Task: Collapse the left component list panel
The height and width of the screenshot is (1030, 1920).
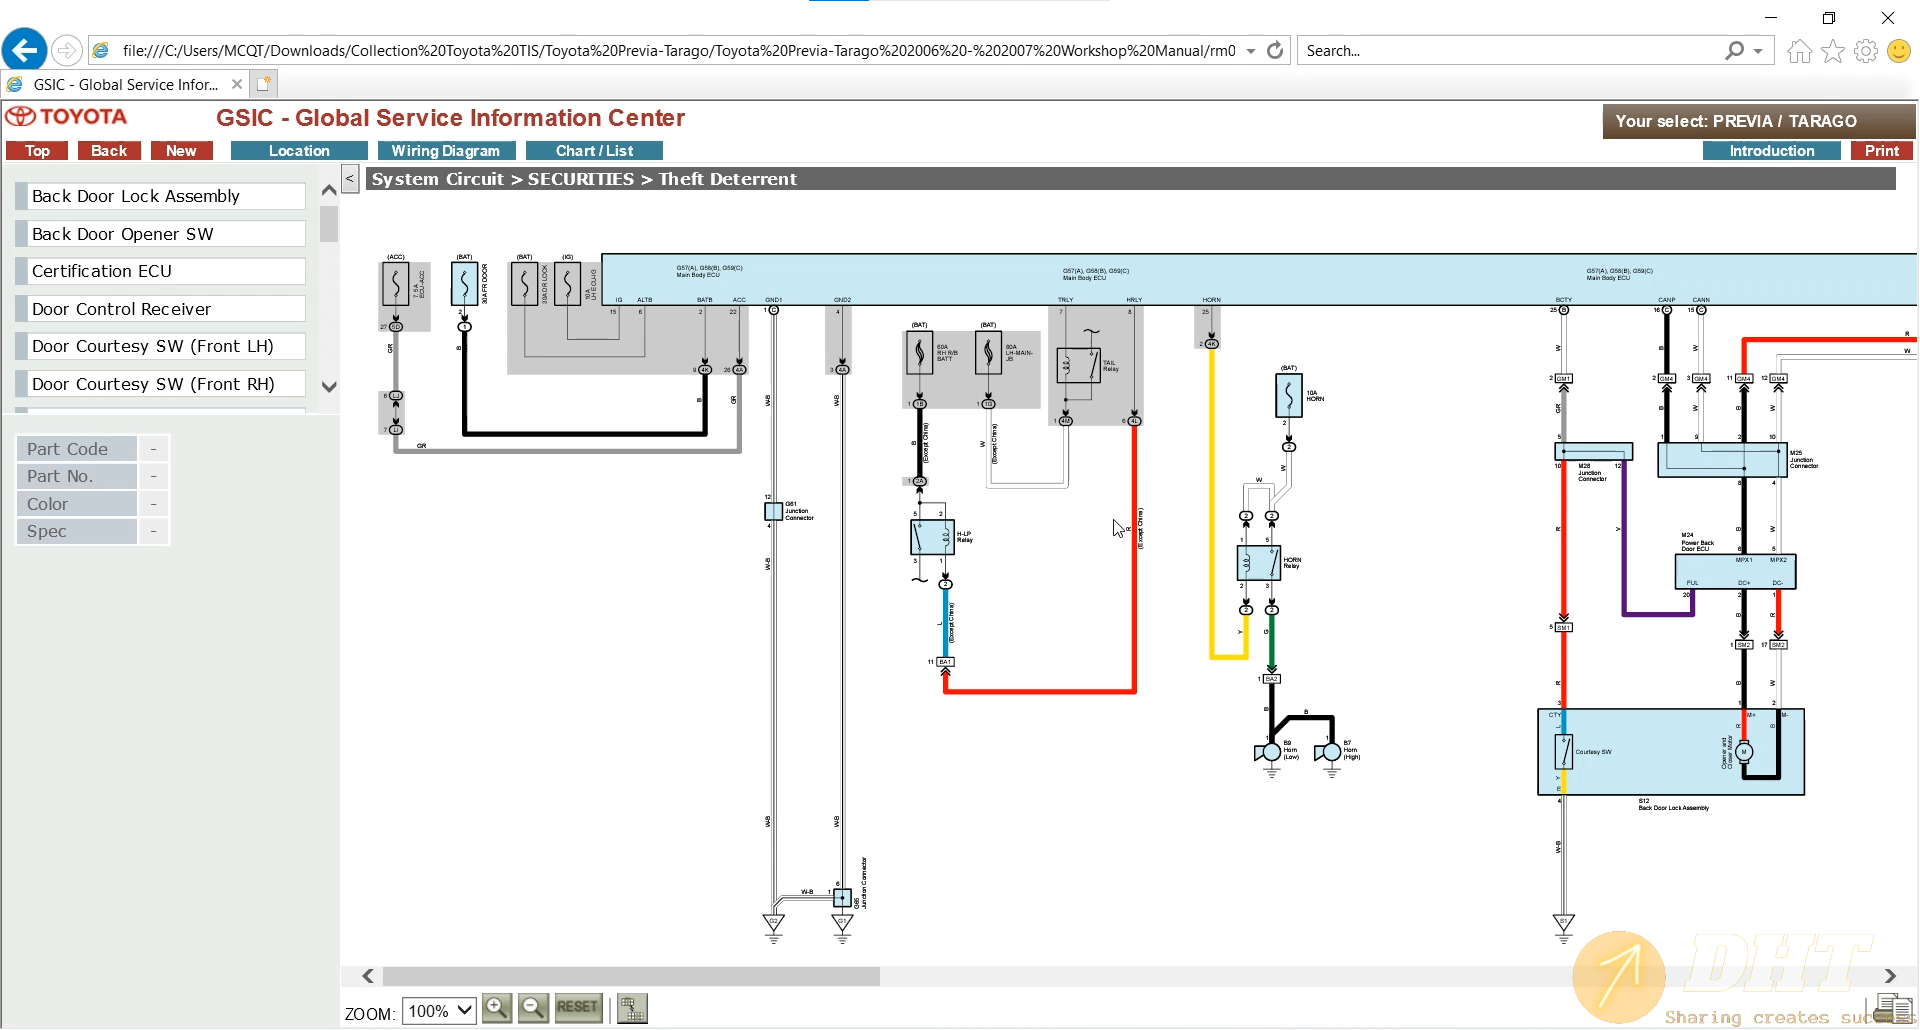Action: [x=350, y=179]
